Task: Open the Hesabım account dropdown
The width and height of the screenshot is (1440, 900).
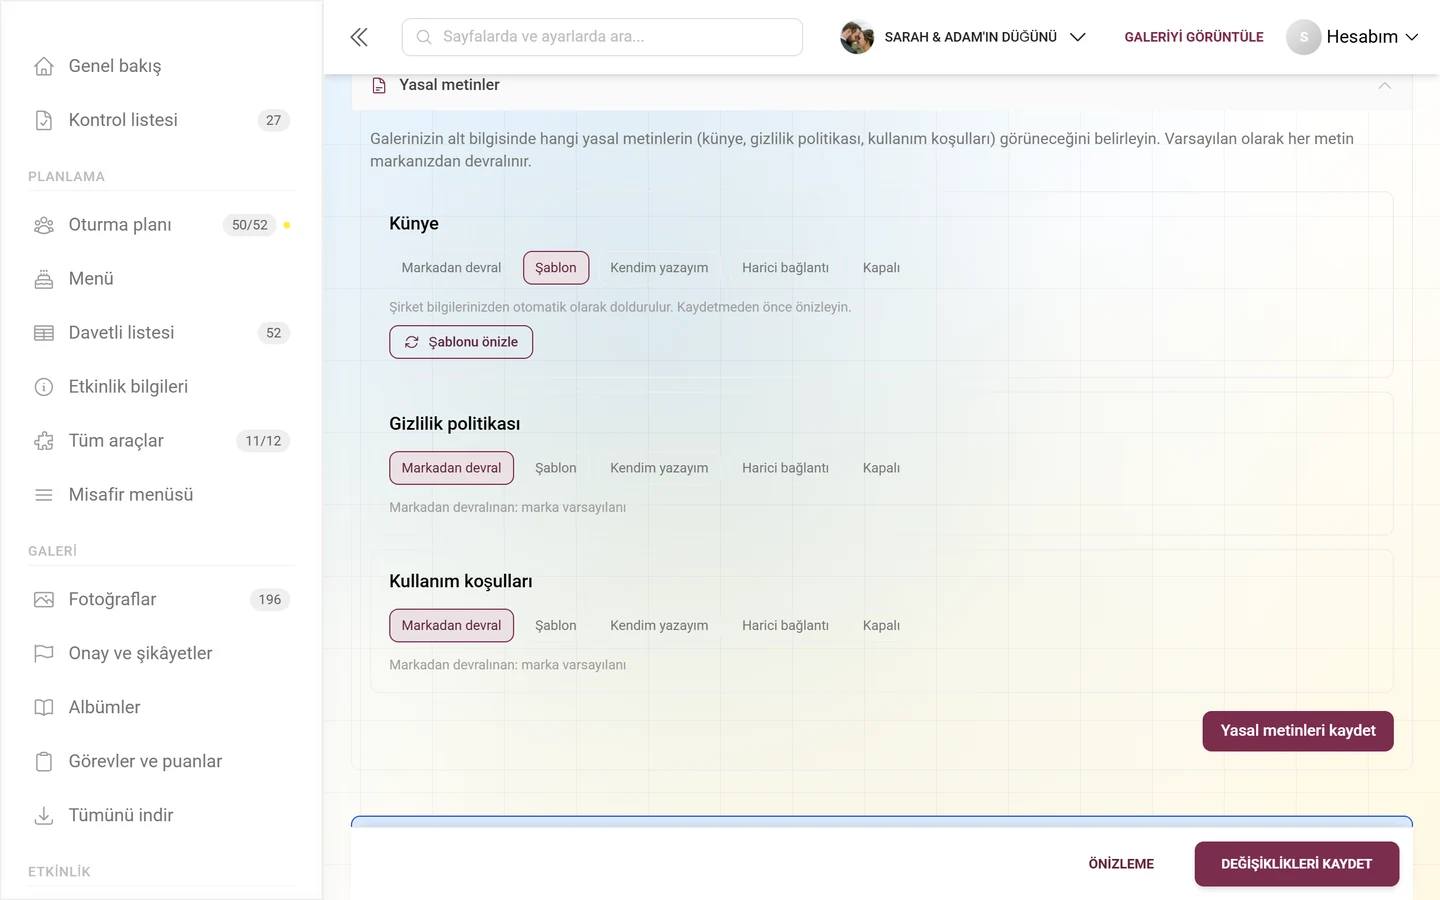Action: [x=1352, y=37]
